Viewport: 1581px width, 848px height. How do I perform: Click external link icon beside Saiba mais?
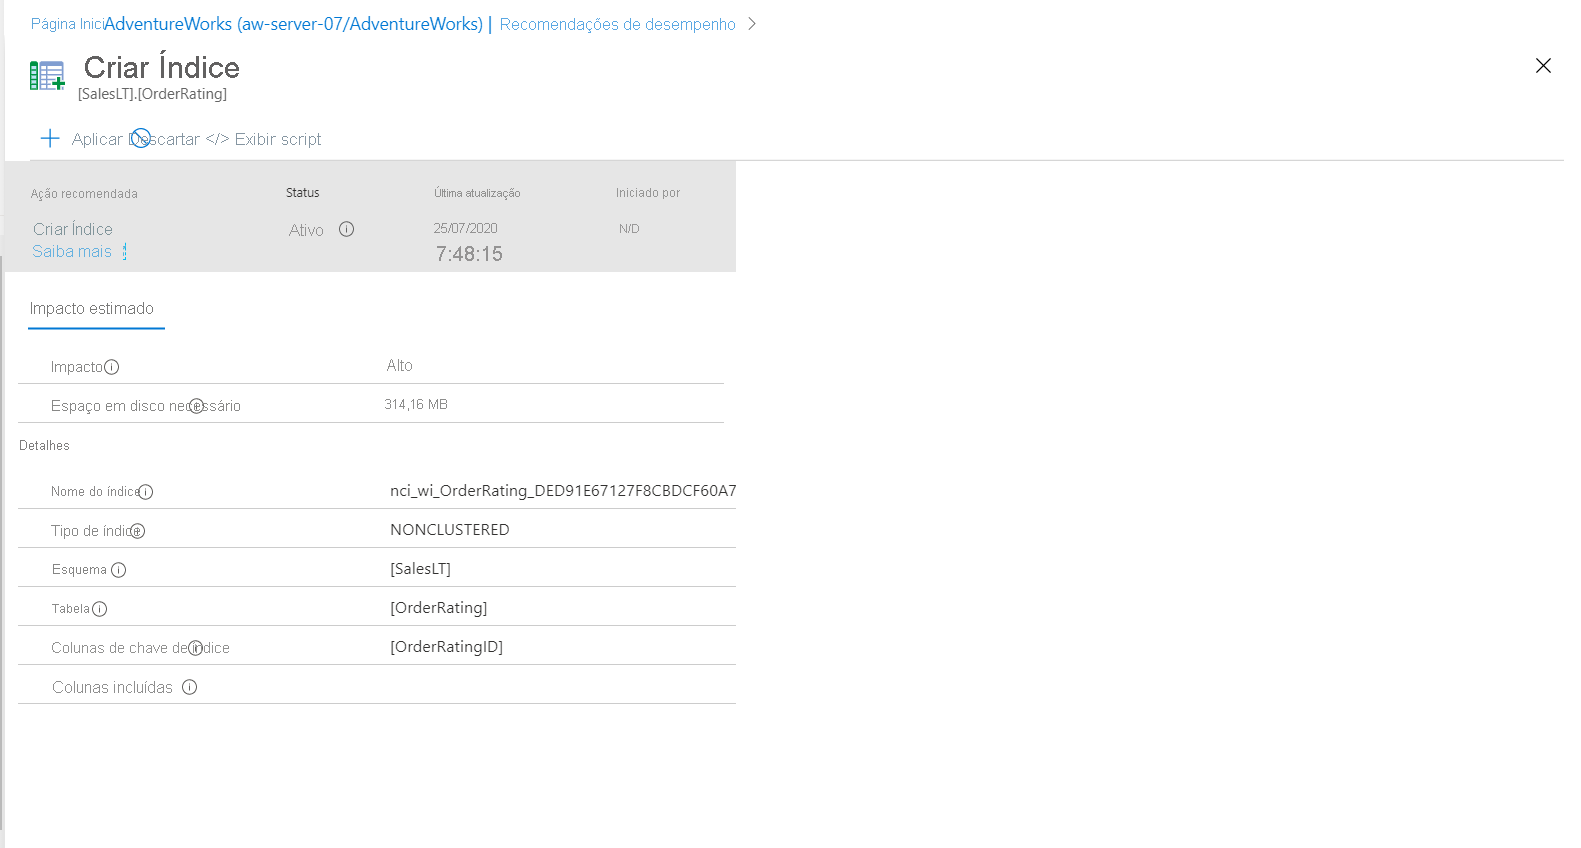[x=125, y=251]
